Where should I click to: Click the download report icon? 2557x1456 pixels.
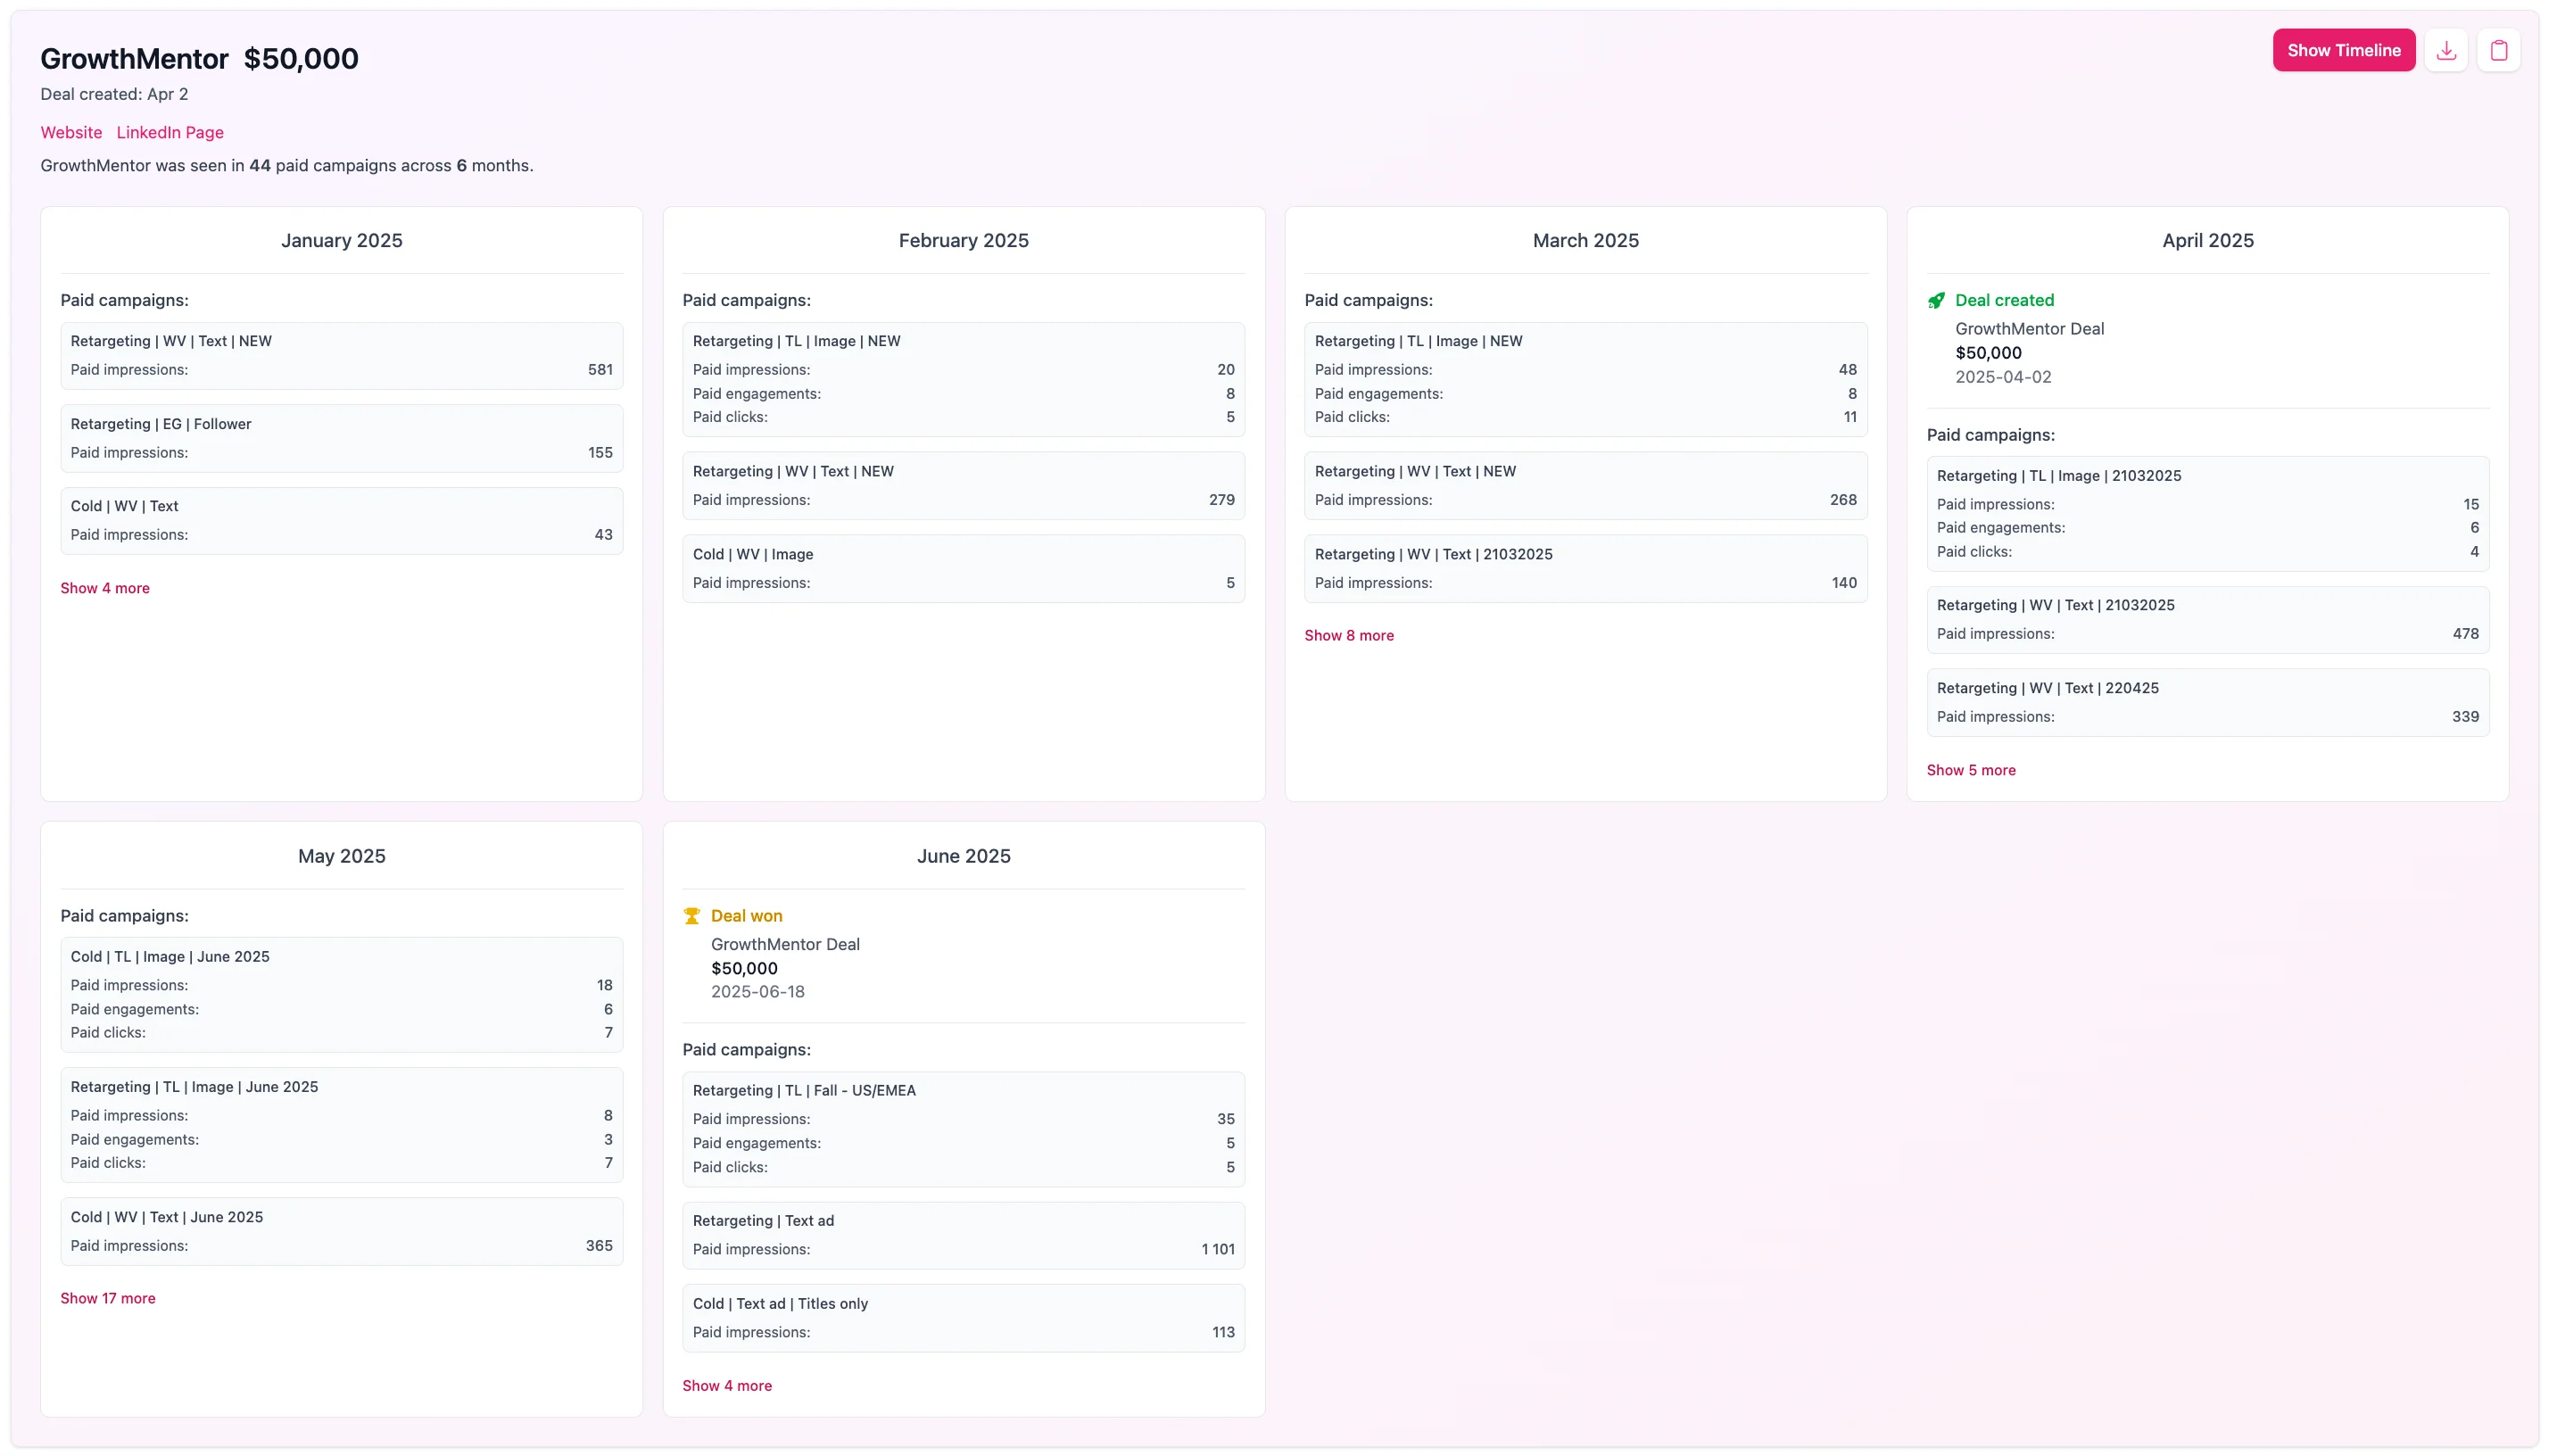[2446, 50]
